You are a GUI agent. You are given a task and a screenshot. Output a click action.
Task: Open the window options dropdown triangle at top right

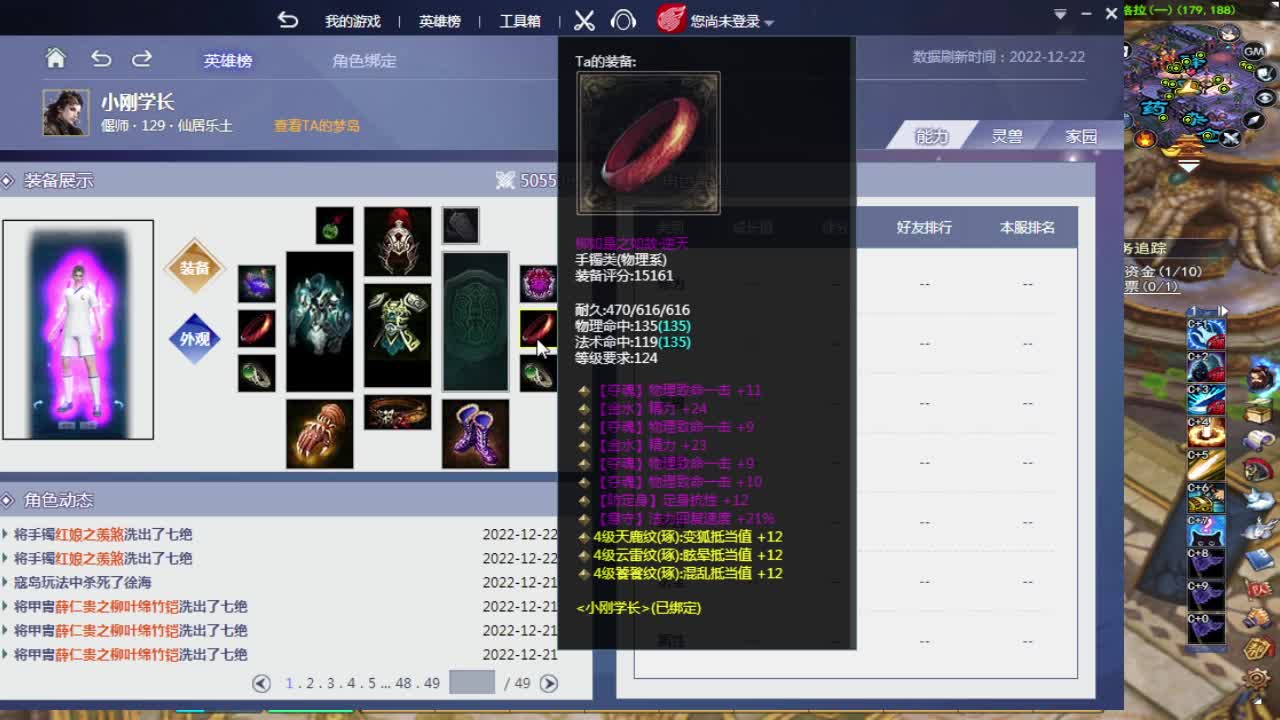(x=1060, y=14)
